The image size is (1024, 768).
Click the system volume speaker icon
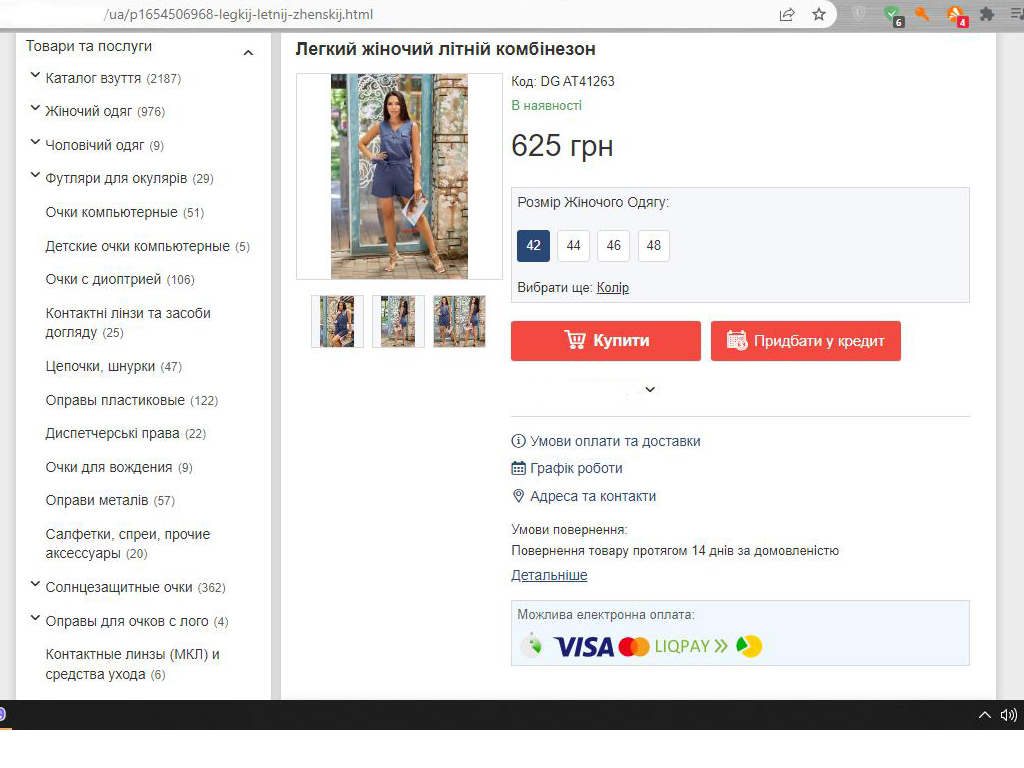tap(1008, 715)
